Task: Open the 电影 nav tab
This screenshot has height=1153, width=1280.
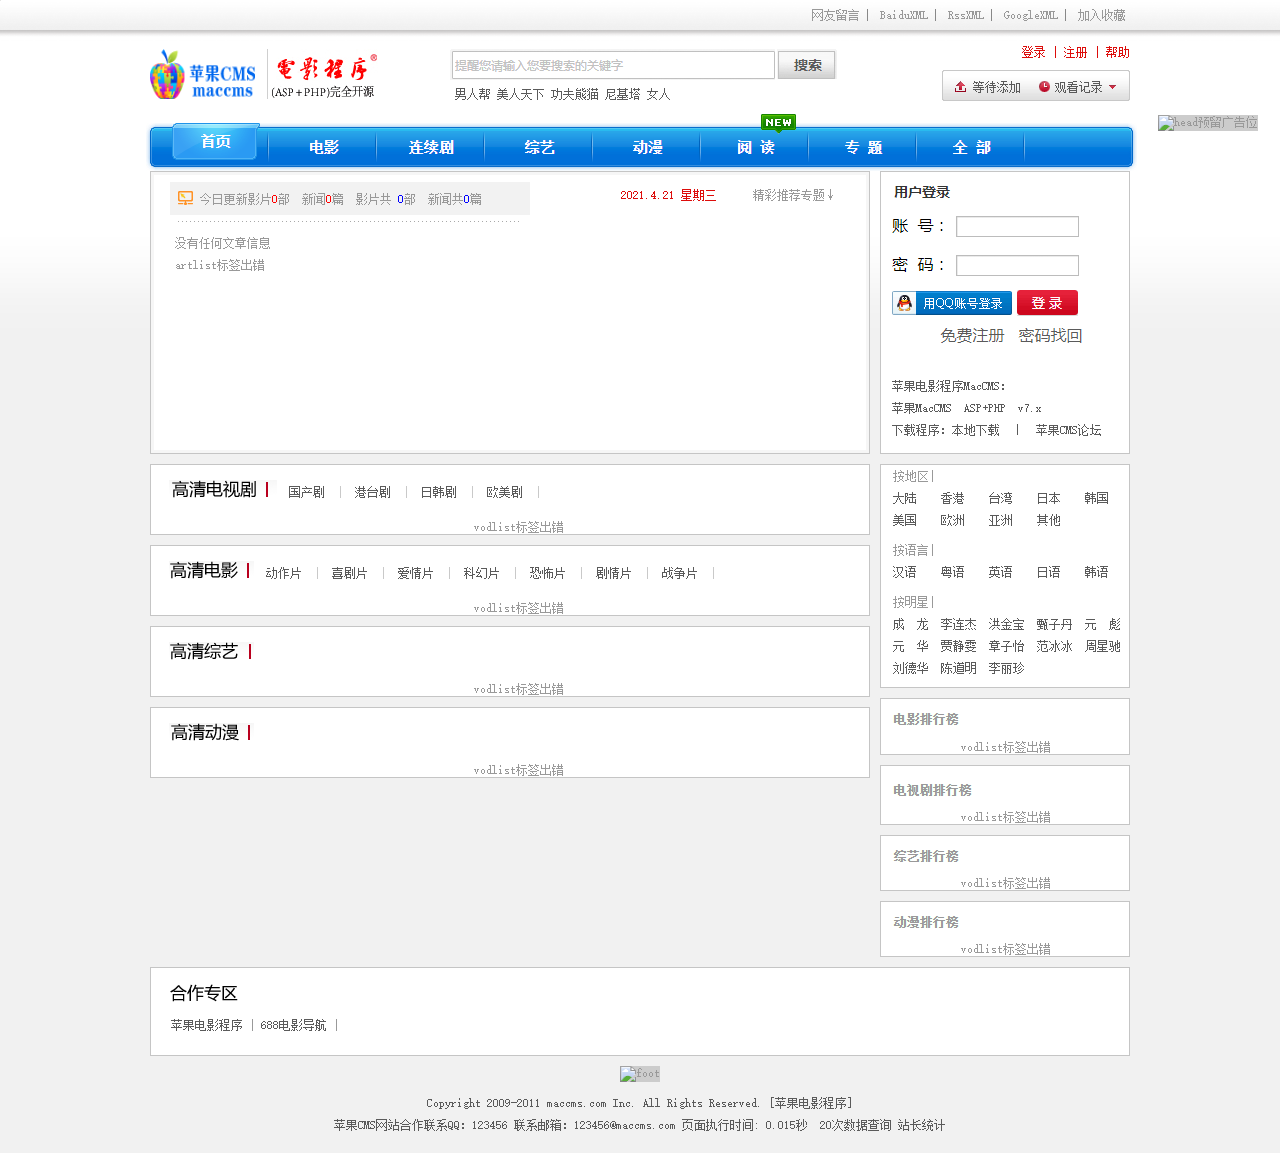Action: tap(324, 147)
